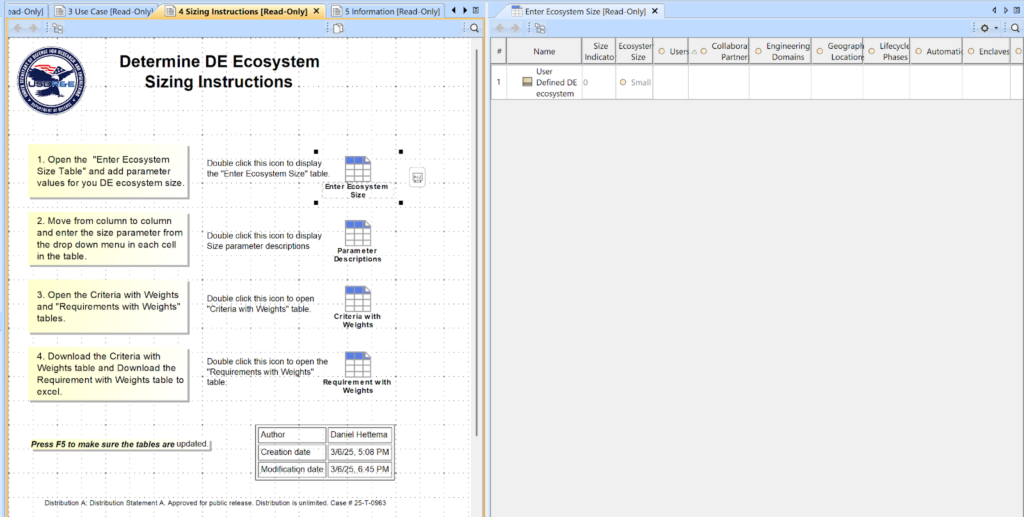This screenshot has width=1024, height=517.
Task: Switch to the 5 Information tab
Action: 392,11
